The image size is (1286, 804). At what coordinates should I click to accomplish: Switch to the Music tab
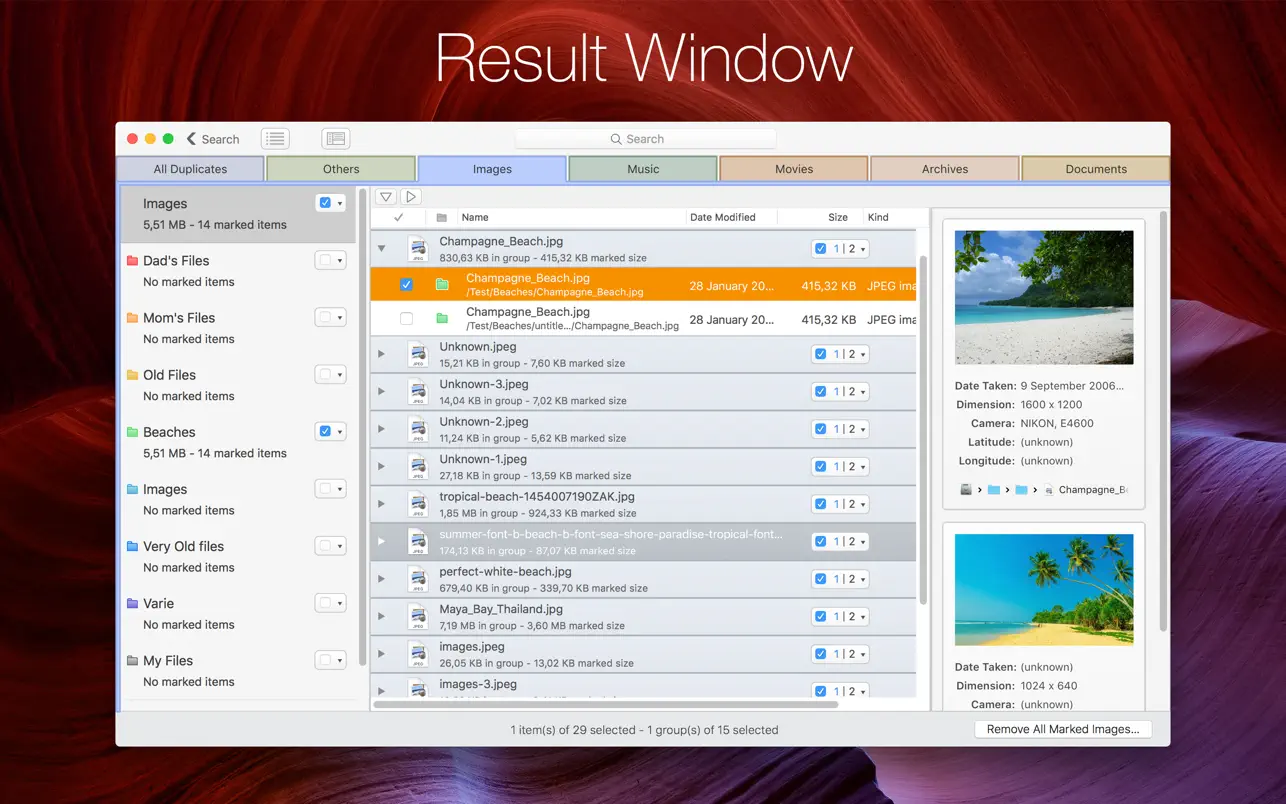643,169
